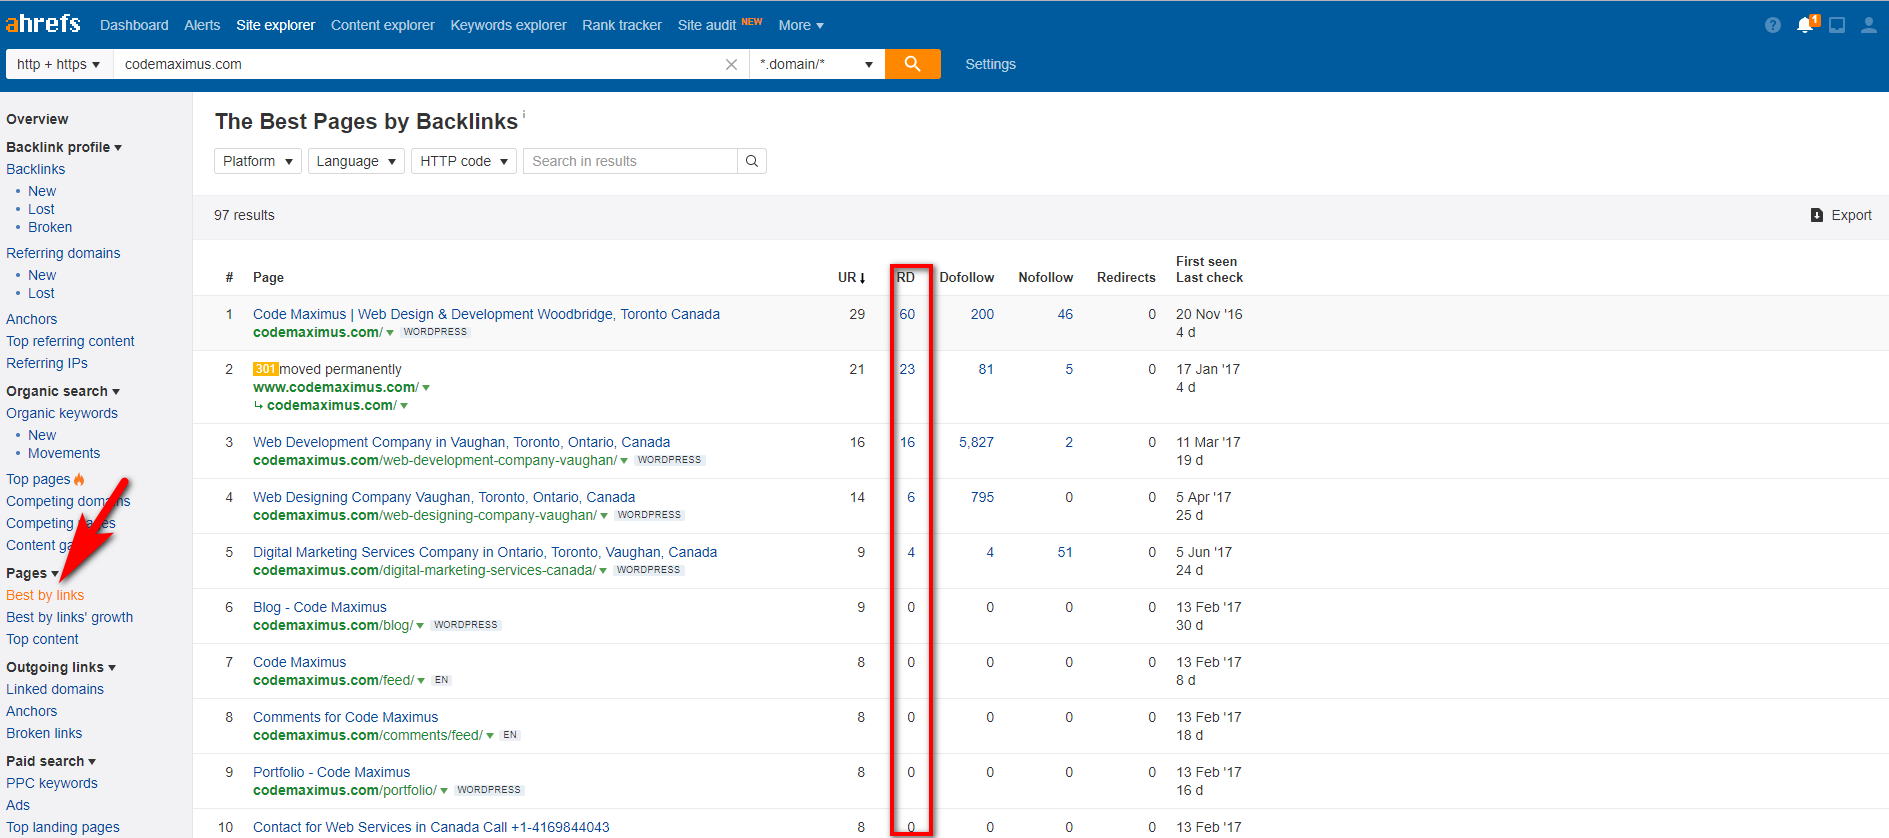This screenshot has height=838, width=1889.
Task: Open Alerts in top navigation
Action: click(202, 25)
